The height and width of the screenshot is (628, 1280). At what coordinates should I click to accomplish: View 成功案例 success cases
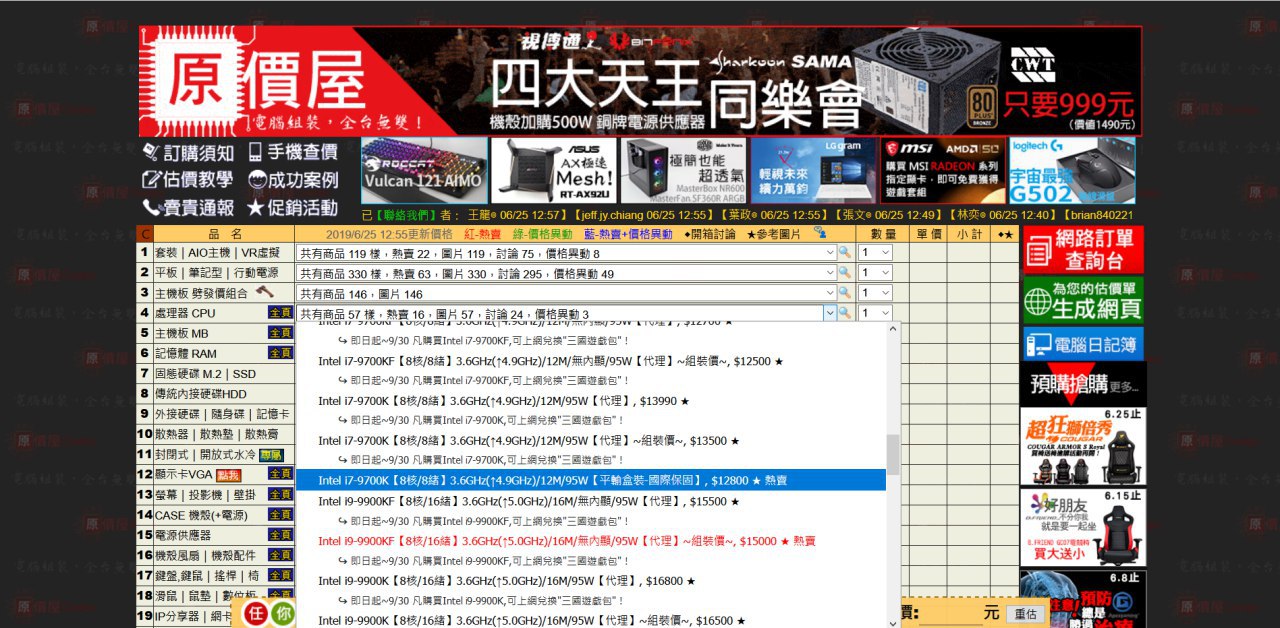coord(293,180)
